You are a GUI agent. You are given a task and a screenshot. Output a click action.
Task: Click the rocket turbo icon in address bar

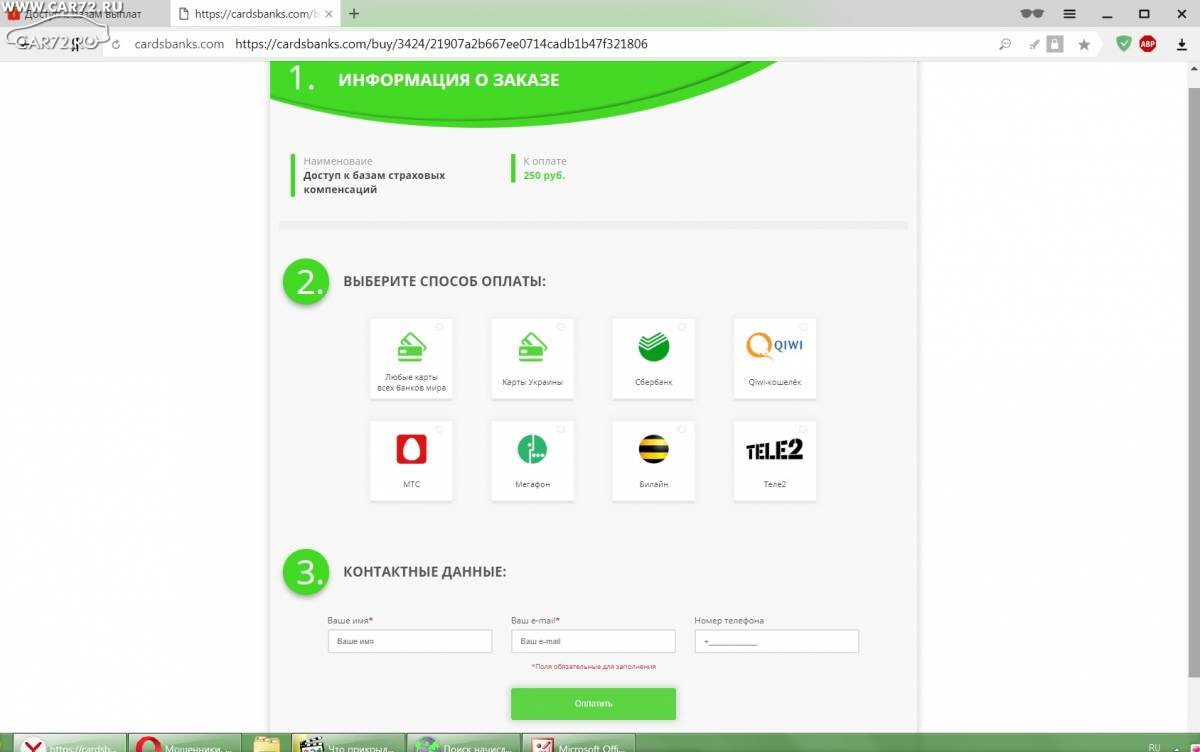click(1035, 44)
